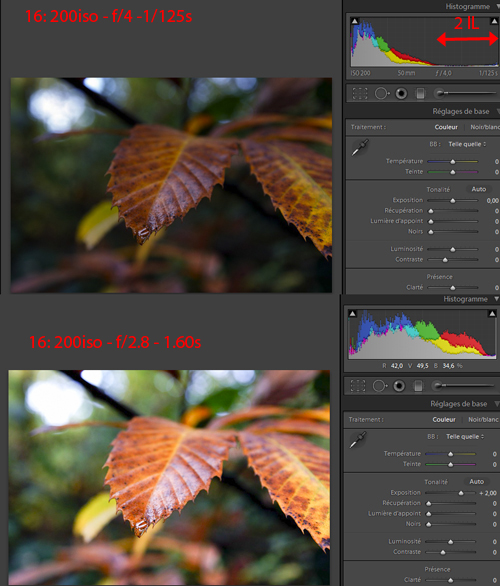The image size is (500, 586).
Task: Collapse the lower Histogramme panel triangle
Action: [x=496, y=299]
